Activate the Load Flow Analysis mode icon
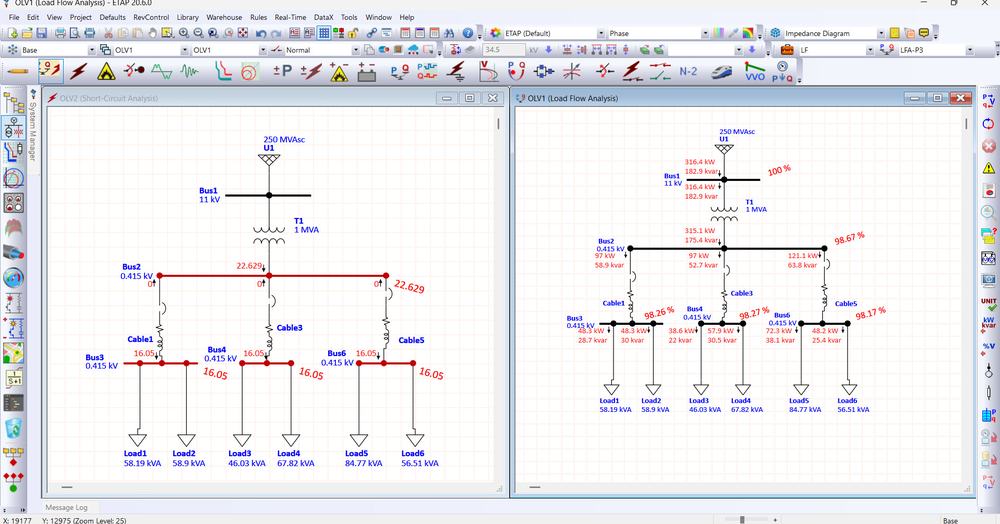This screenshot has width=1000, height=524. pos(50,71)
